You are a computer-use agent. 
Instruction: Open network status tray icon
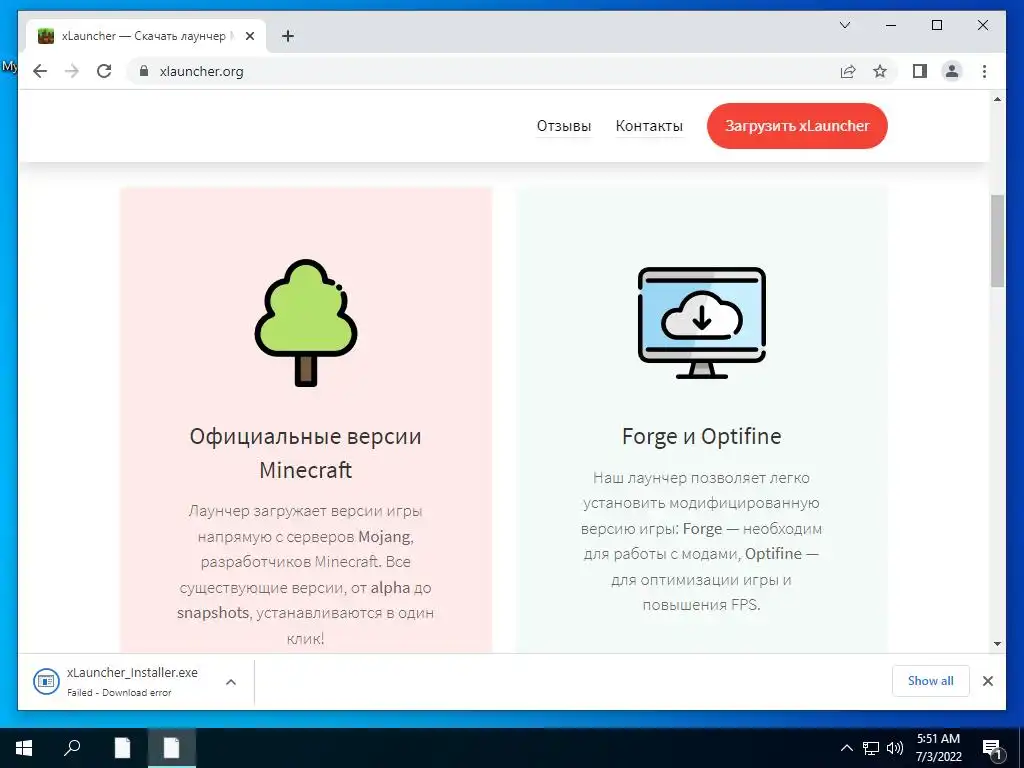[871, 748]
